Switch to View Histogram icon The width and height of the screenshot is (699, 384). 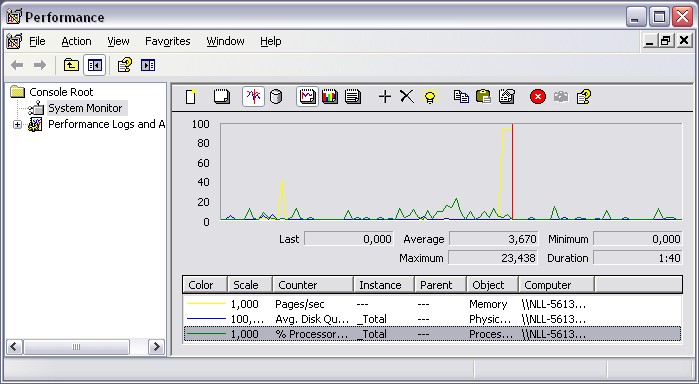point(330,96)
